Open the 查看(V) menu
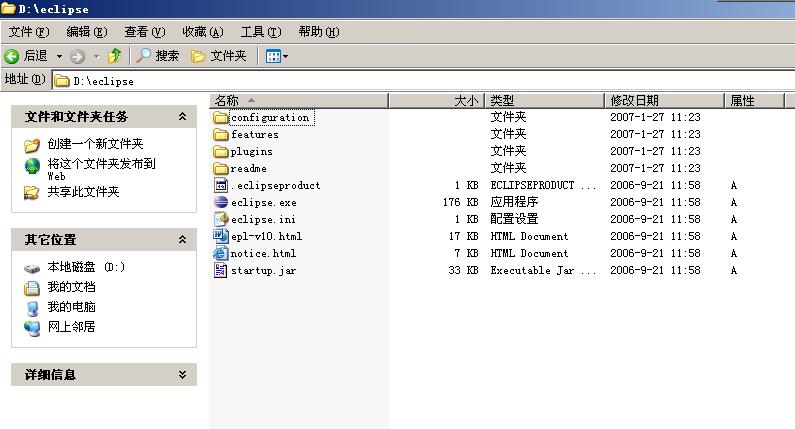The height and width of the screenshot is (429, 795). [x=144, y=32]
